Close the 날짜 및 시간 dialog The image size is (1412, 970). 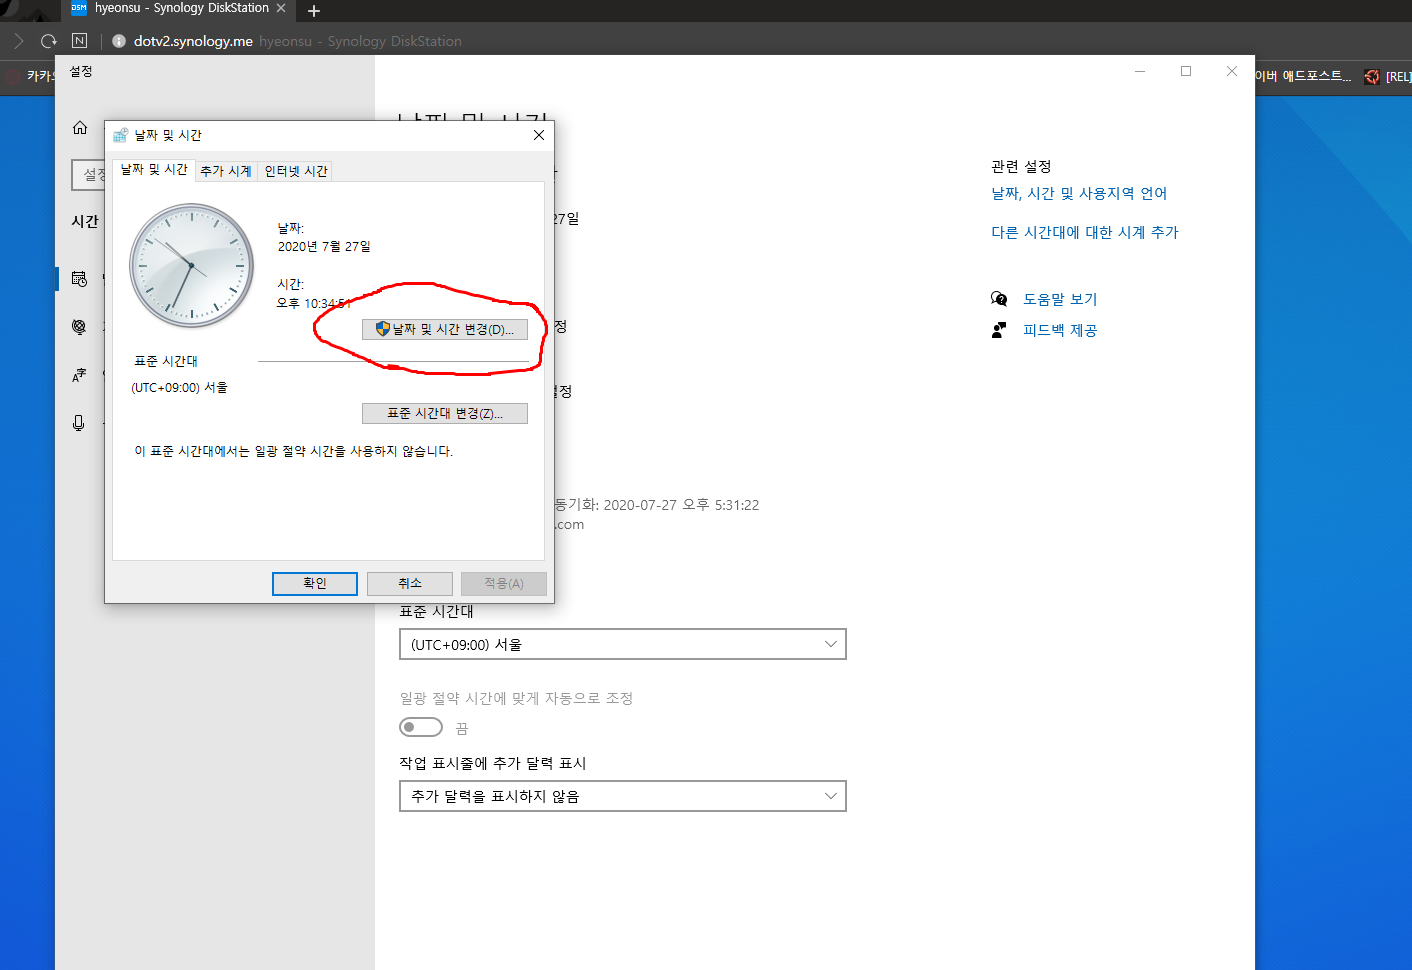(539, 135)
